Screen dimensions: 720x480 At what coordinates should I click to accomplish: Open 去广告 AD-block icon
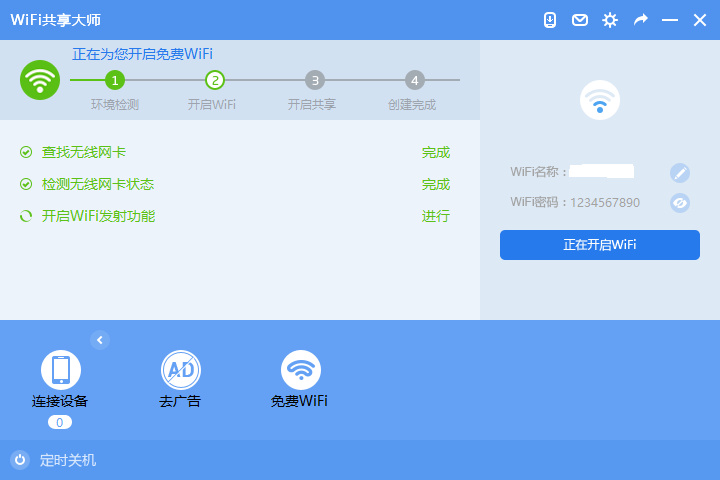(x=180, y=370)
